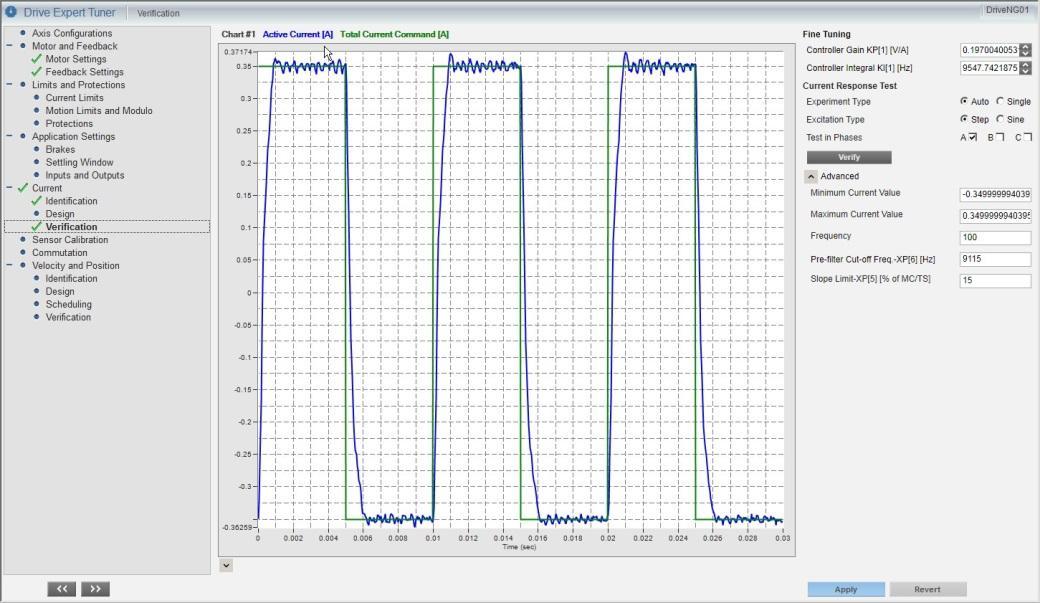
Task: Click the Active Current legend label
Action: (298, 34)
